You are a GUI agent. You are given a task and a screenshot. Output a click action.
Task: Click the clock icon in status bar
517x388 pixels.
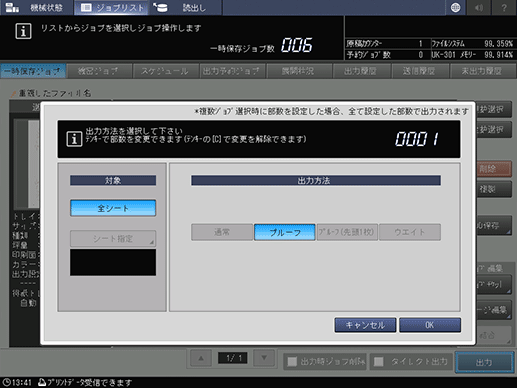(6, 382)
